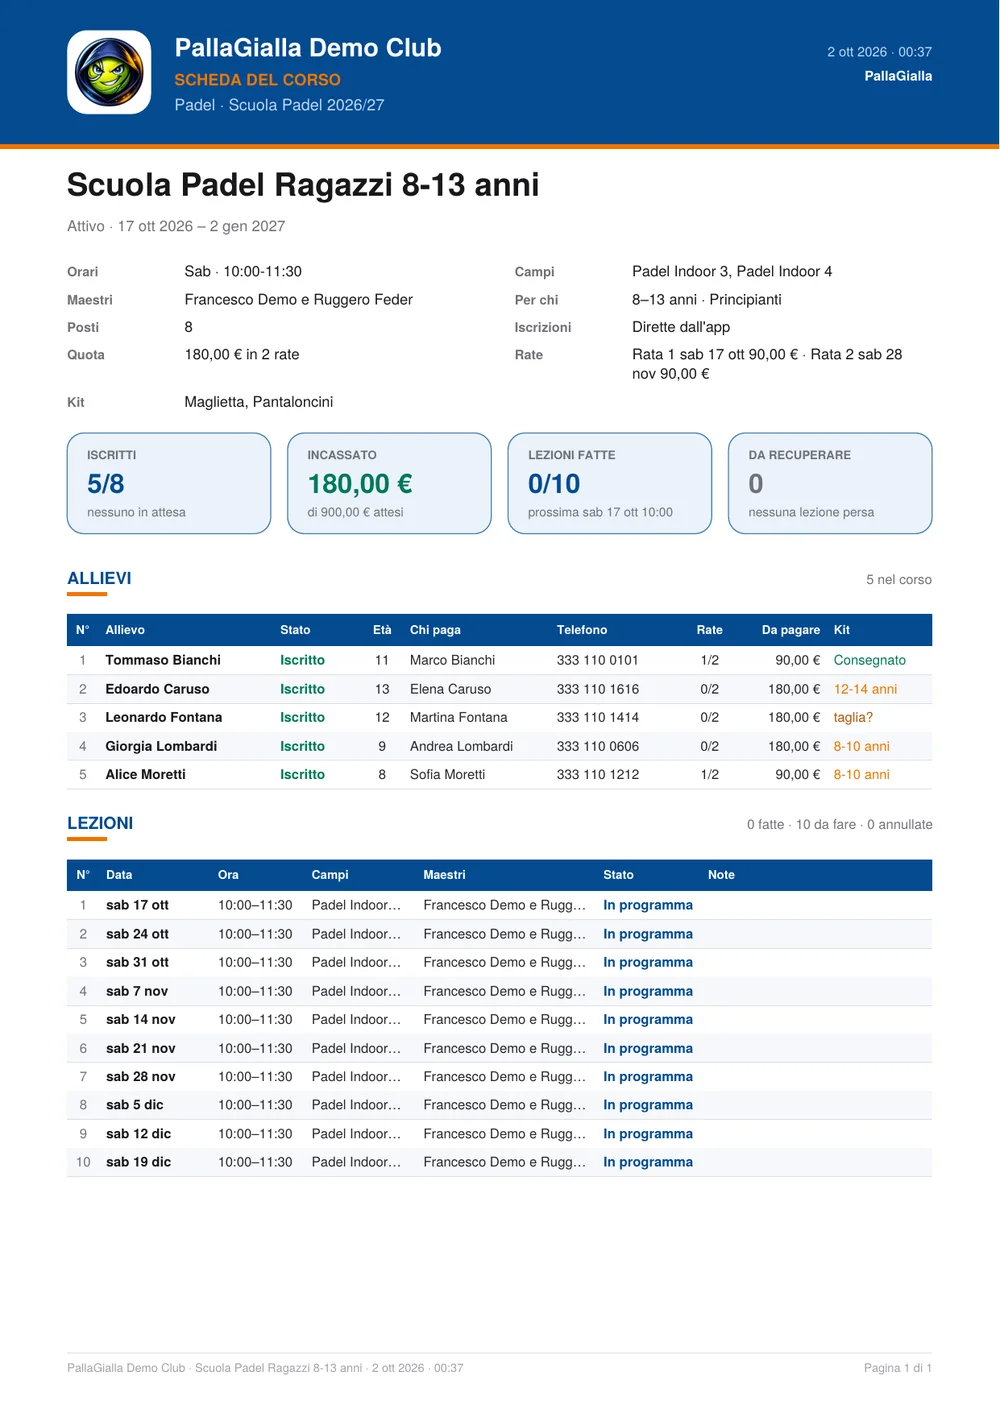This screenshot has height=1413, width=1000.
Task: Select the 'Da pagare' column header
Action: point(791,630)
